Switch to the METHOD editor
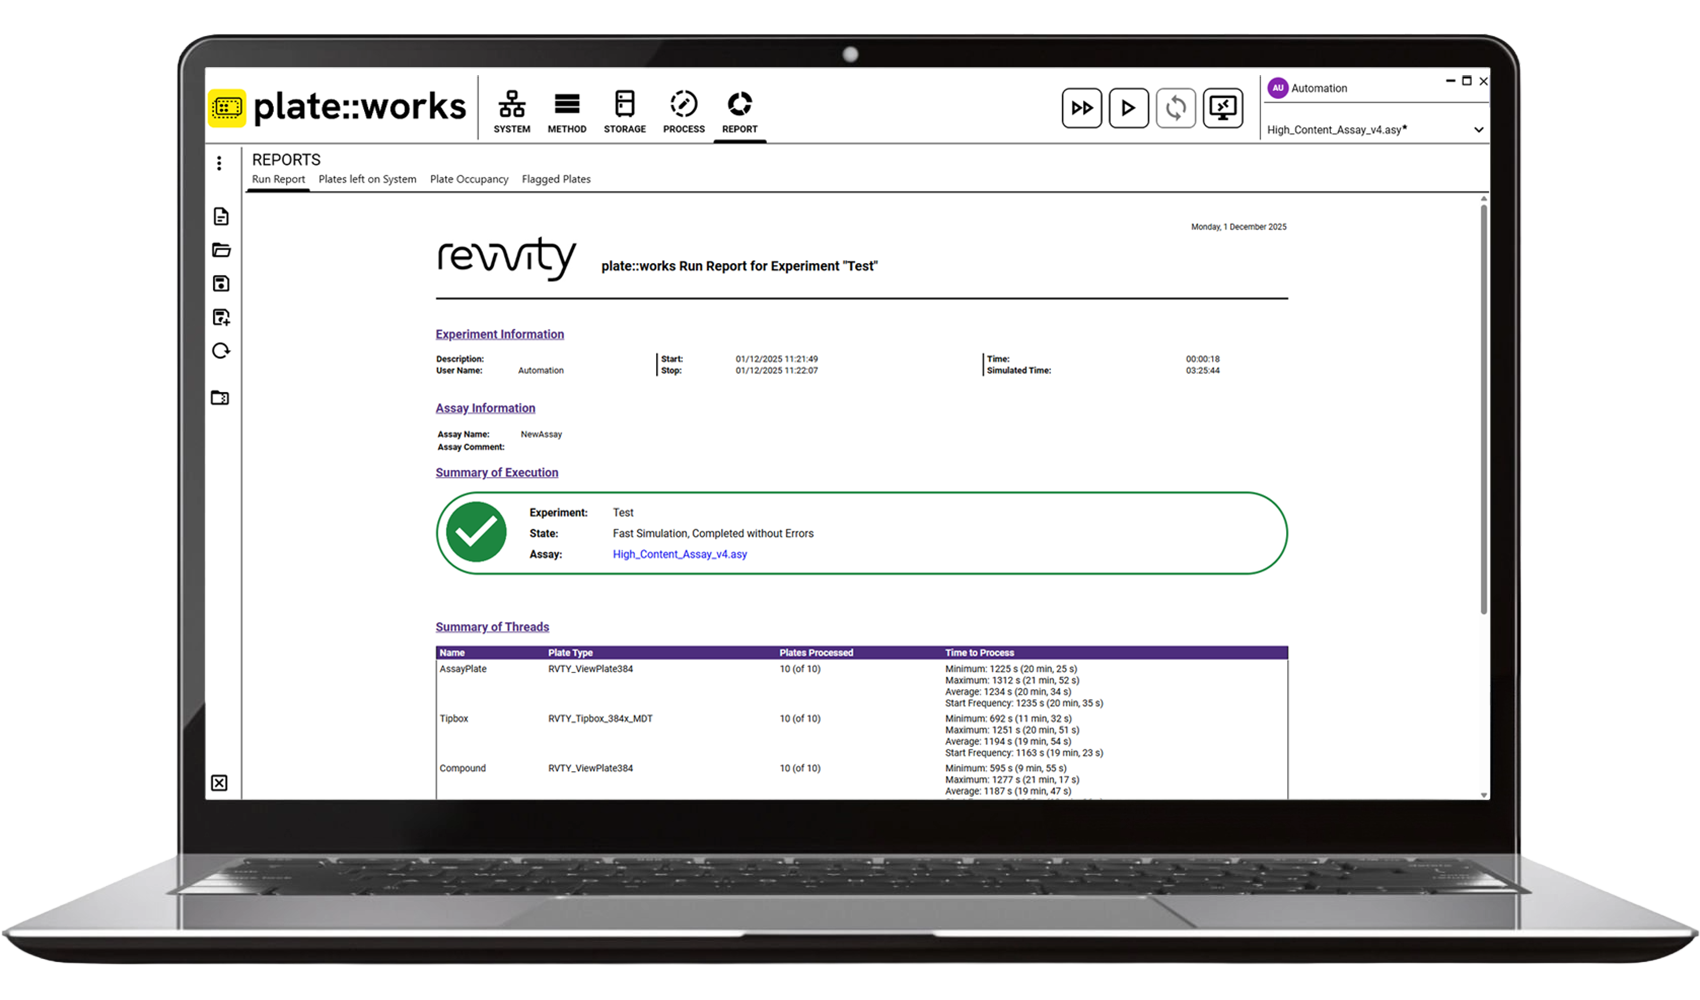1700x1000 pixels. click(567, 111)
